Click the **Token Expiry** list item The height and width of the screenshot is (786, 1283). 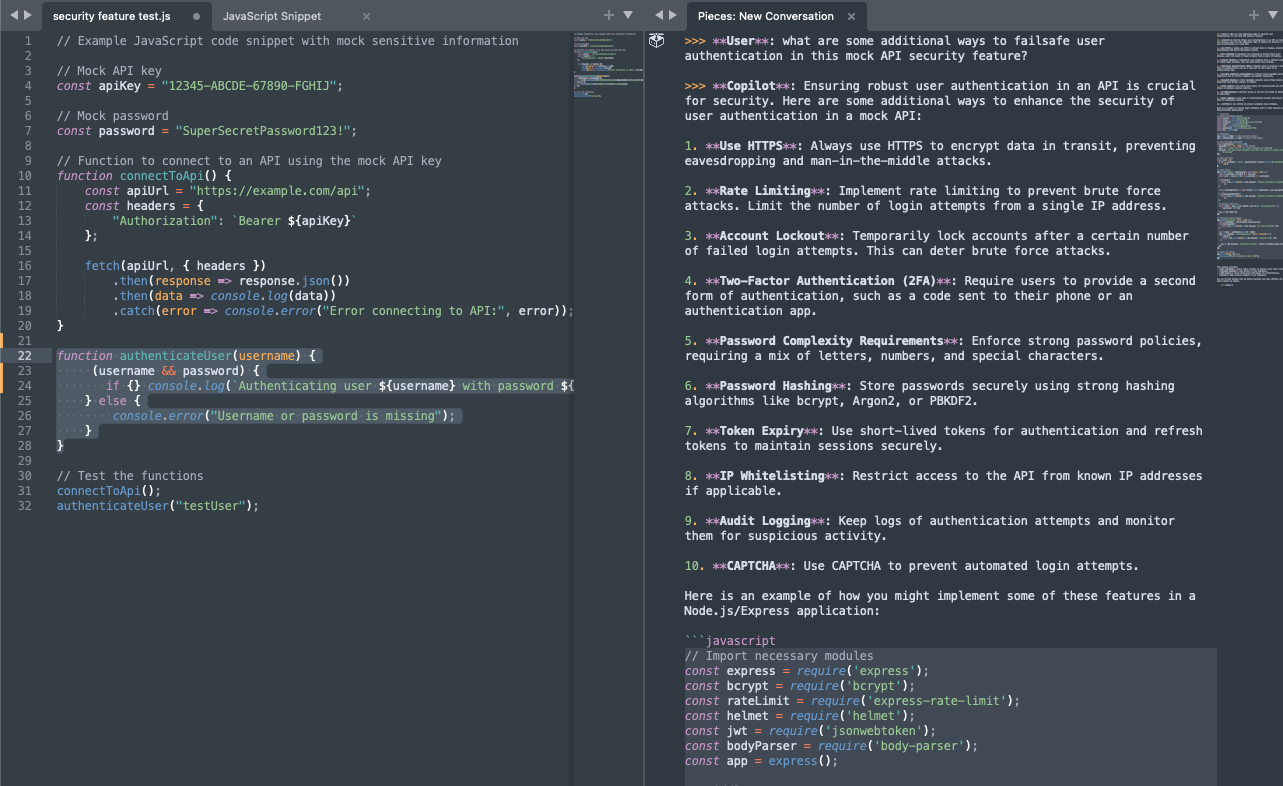(x=944, y=438)
